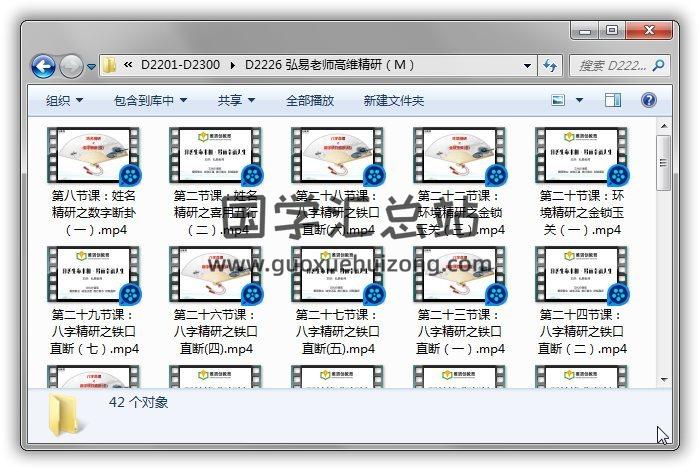Screen dimensions: 700x471
Task: Click the vertical scrollbar up arrow
Action: [663, 128]
